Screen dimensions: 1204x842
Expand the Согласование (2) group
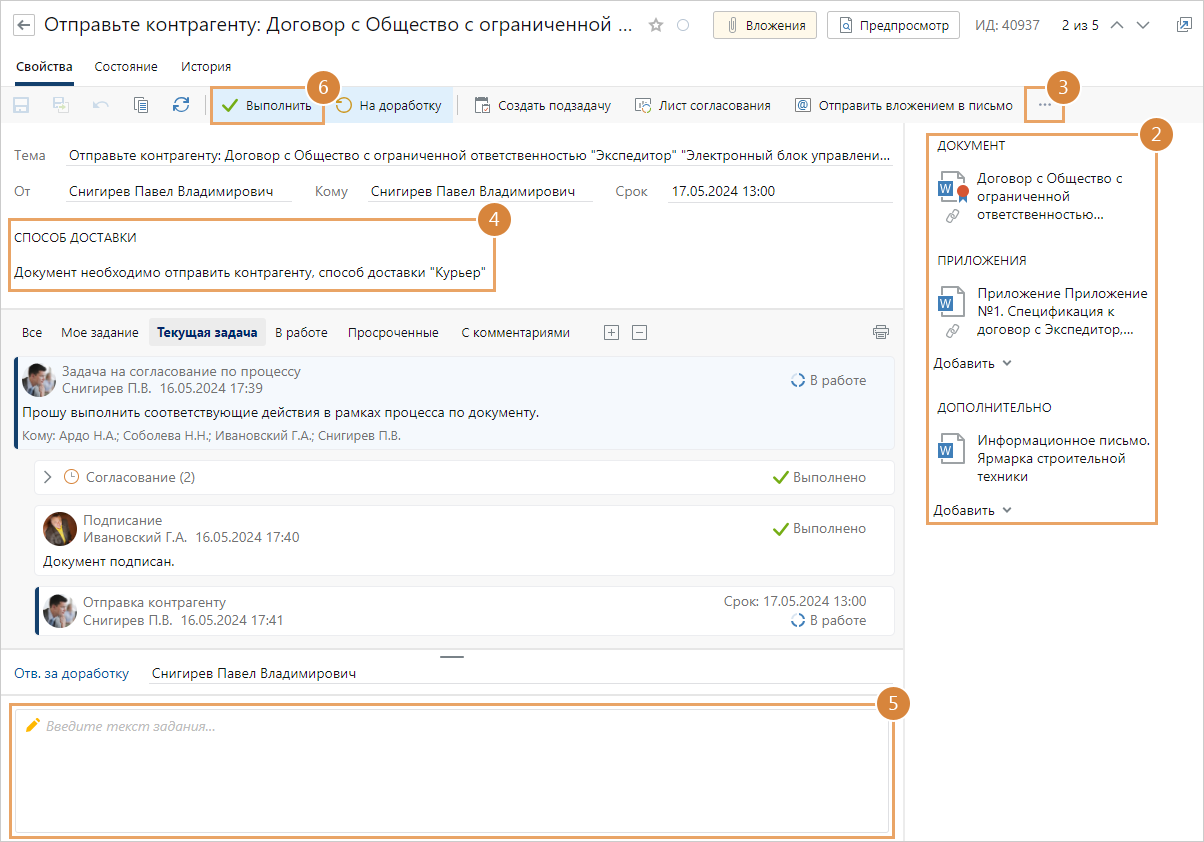coord(47,477)
